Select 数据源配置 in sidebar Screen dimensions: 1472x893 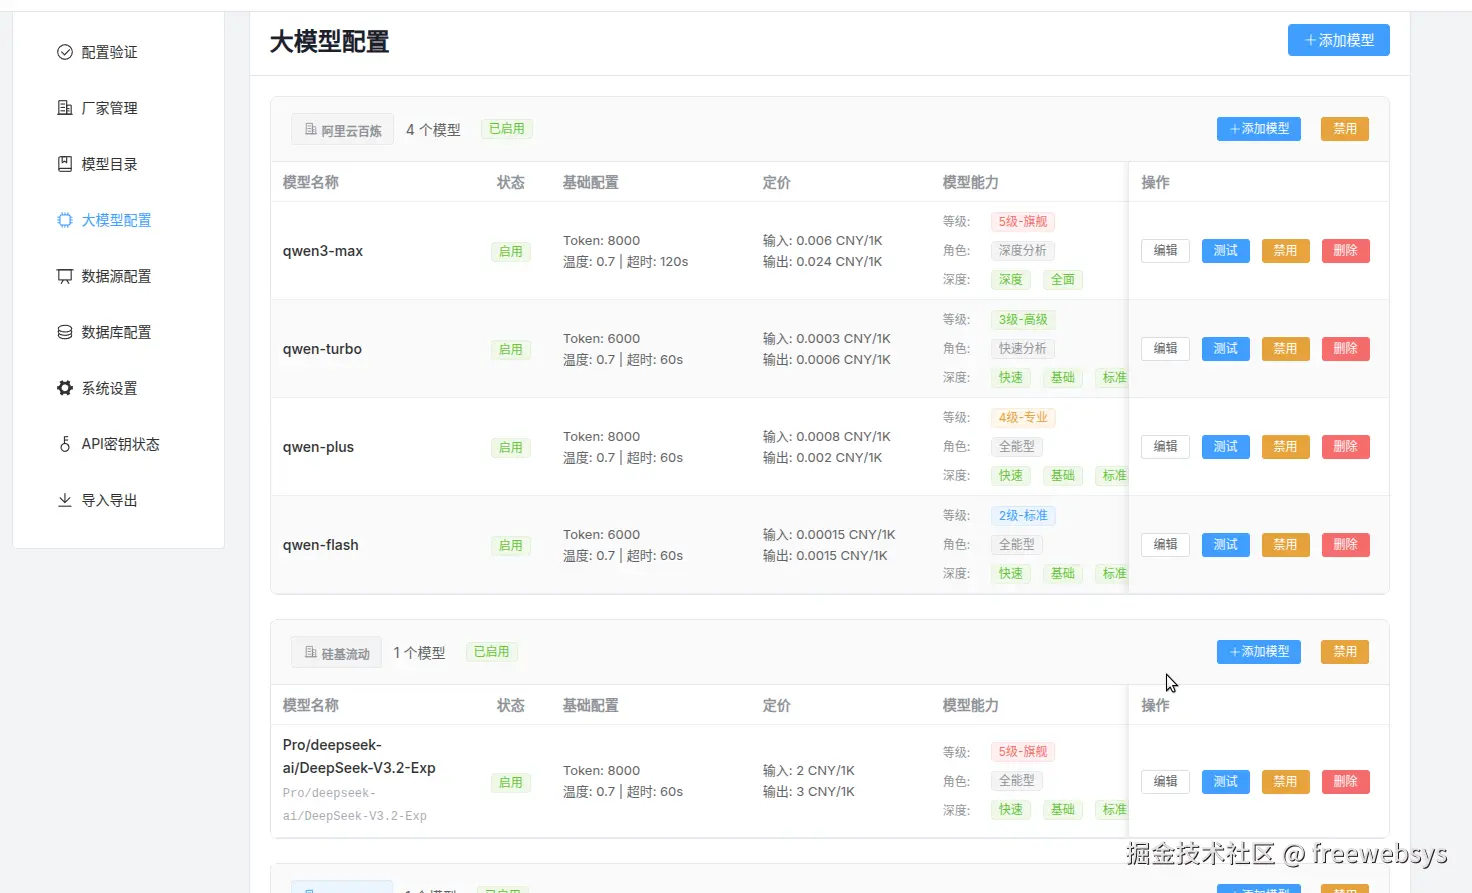118,276
